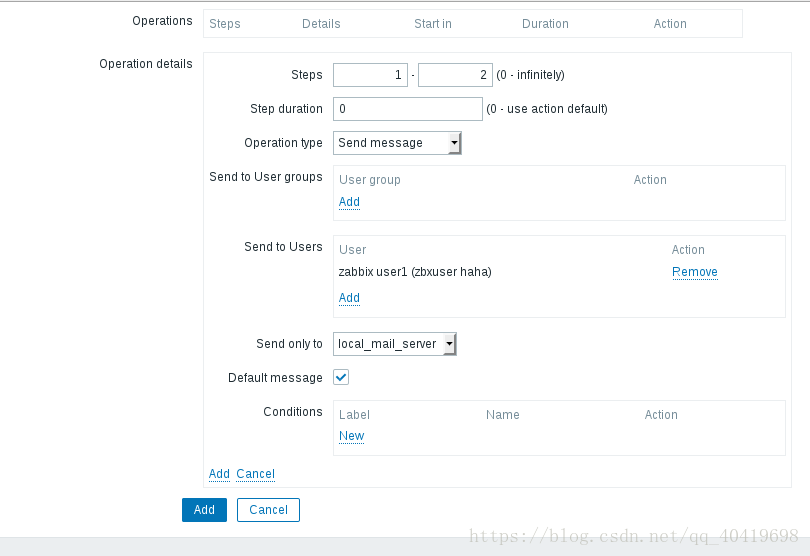
Task: Click the Duration column header
Action: pyautogui.click(x=545, y=24)
